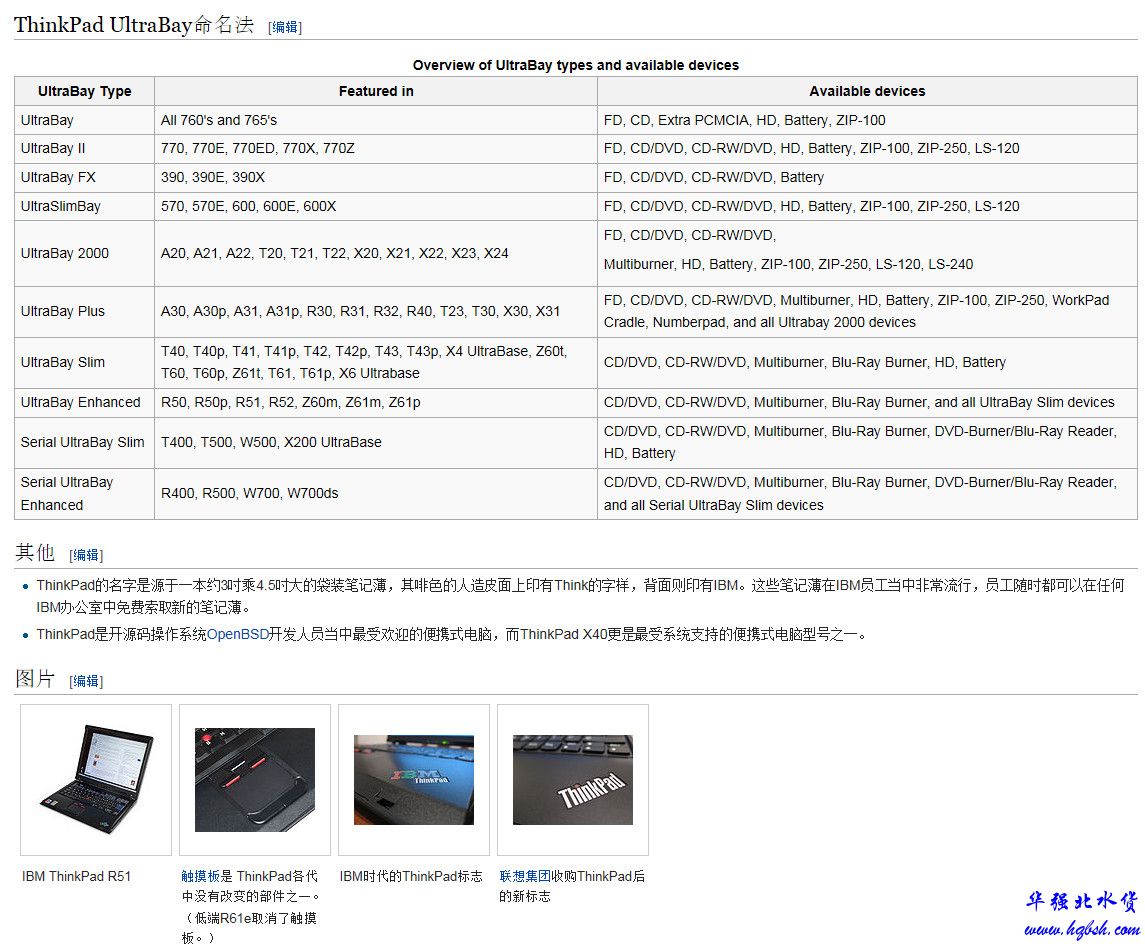The image size is (1145, 947).
Task: Click the devices cell mentioning LS-240
Action: (x=867, y=253)
